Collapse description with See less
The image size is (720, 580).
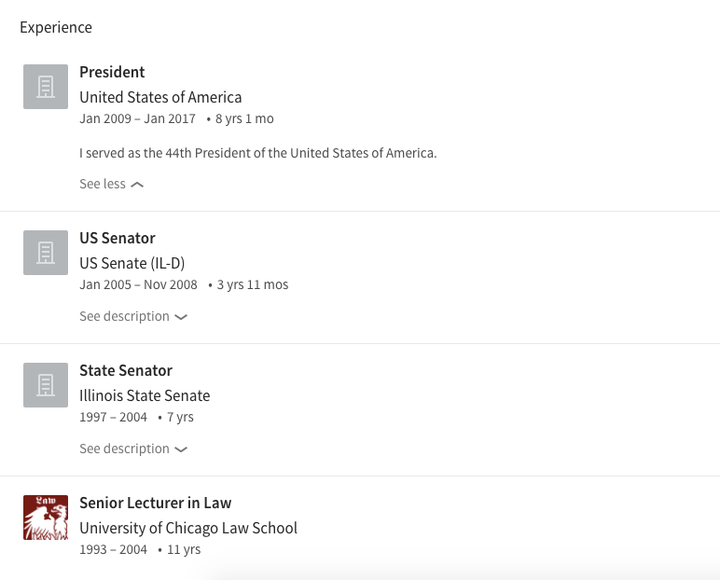pos(112,184)
